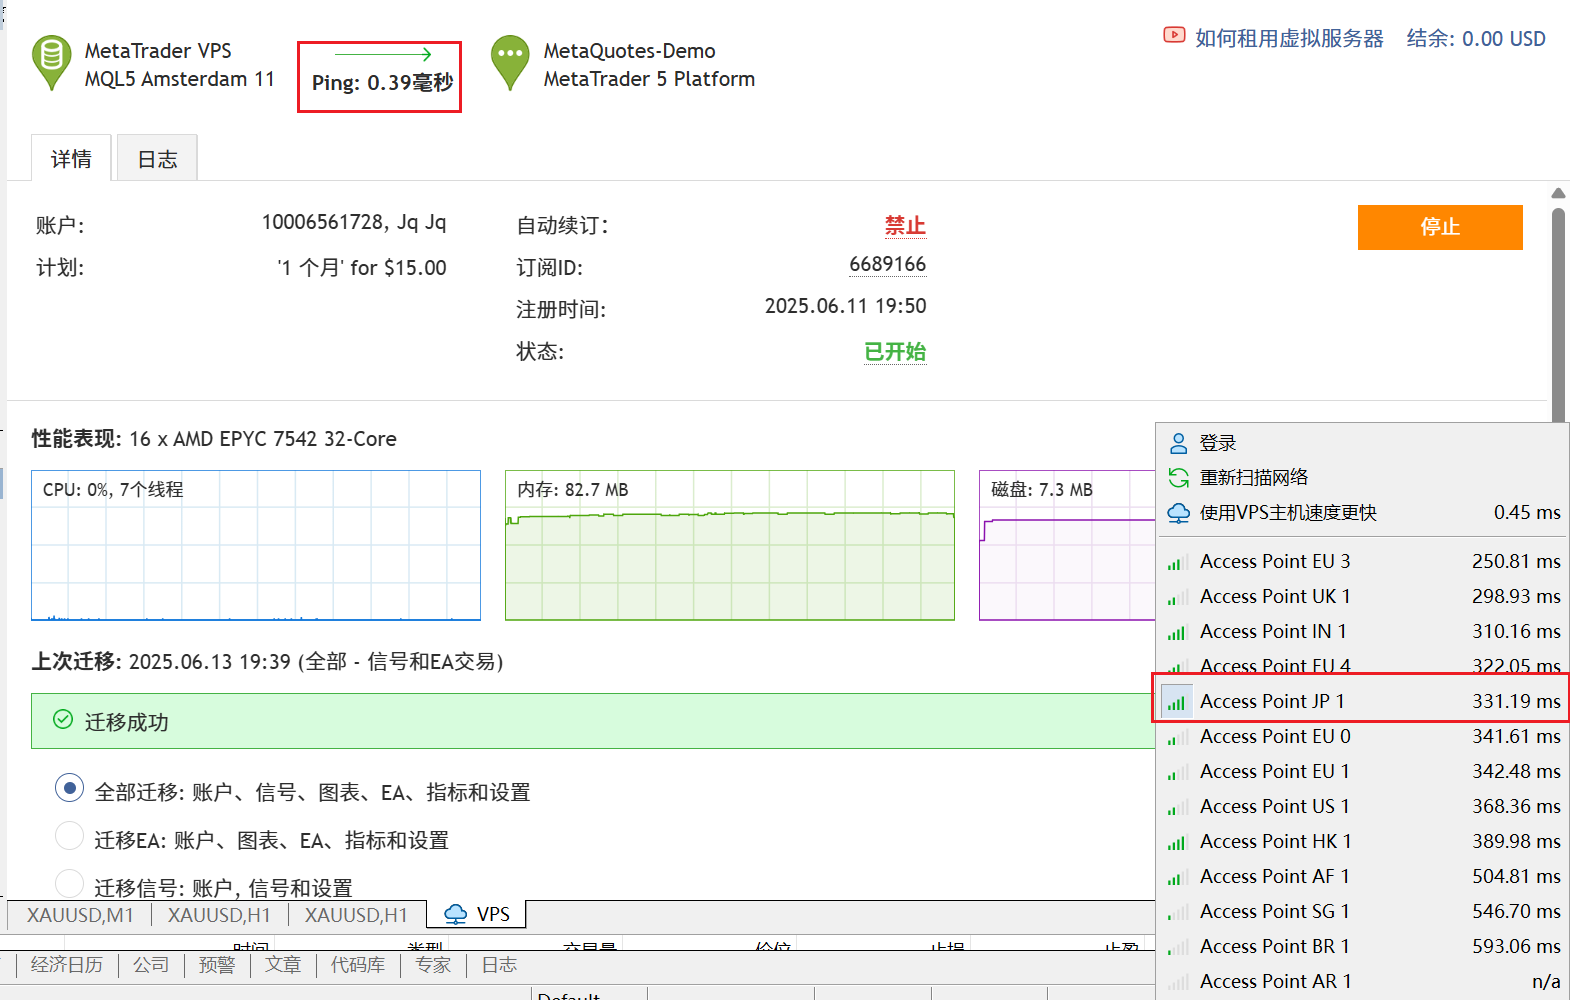Screen dimensions: 1570x1000
Task: Click the CPU usage chart
Action: tap(256, 545)
